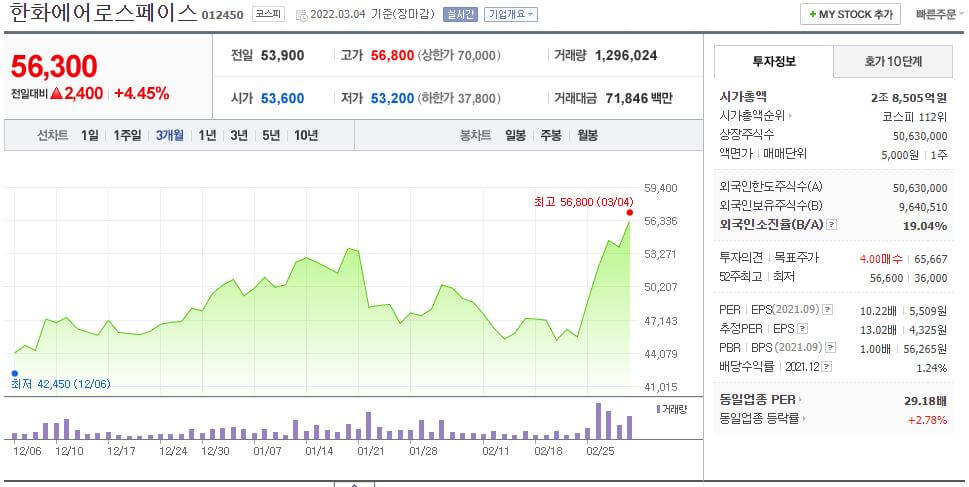Click the 거래량 1,296,024 value
This screenshot has width=969, height=487.
click(626, 56)
